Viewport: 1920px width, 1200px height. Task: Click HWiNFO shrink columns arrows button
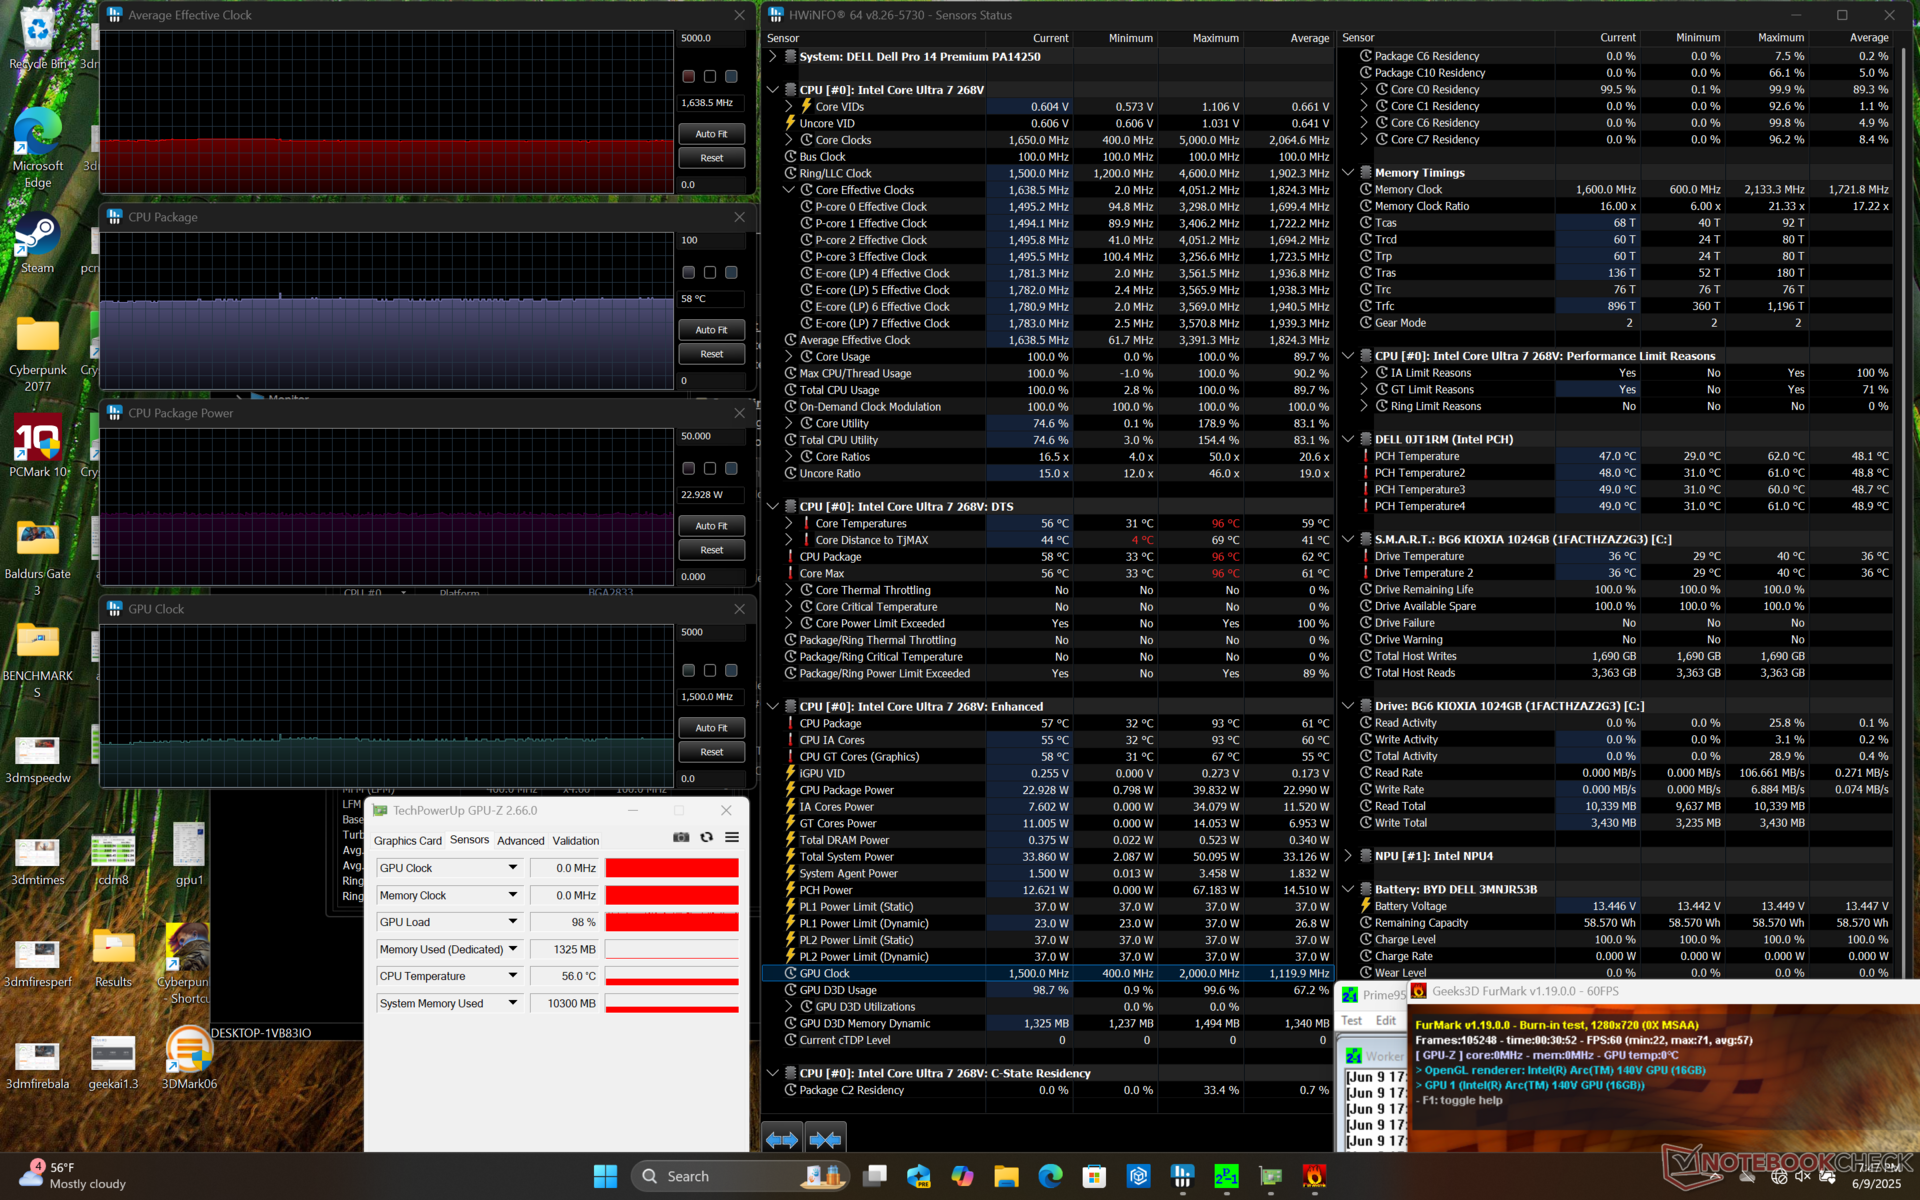[x=825, y=1139]
